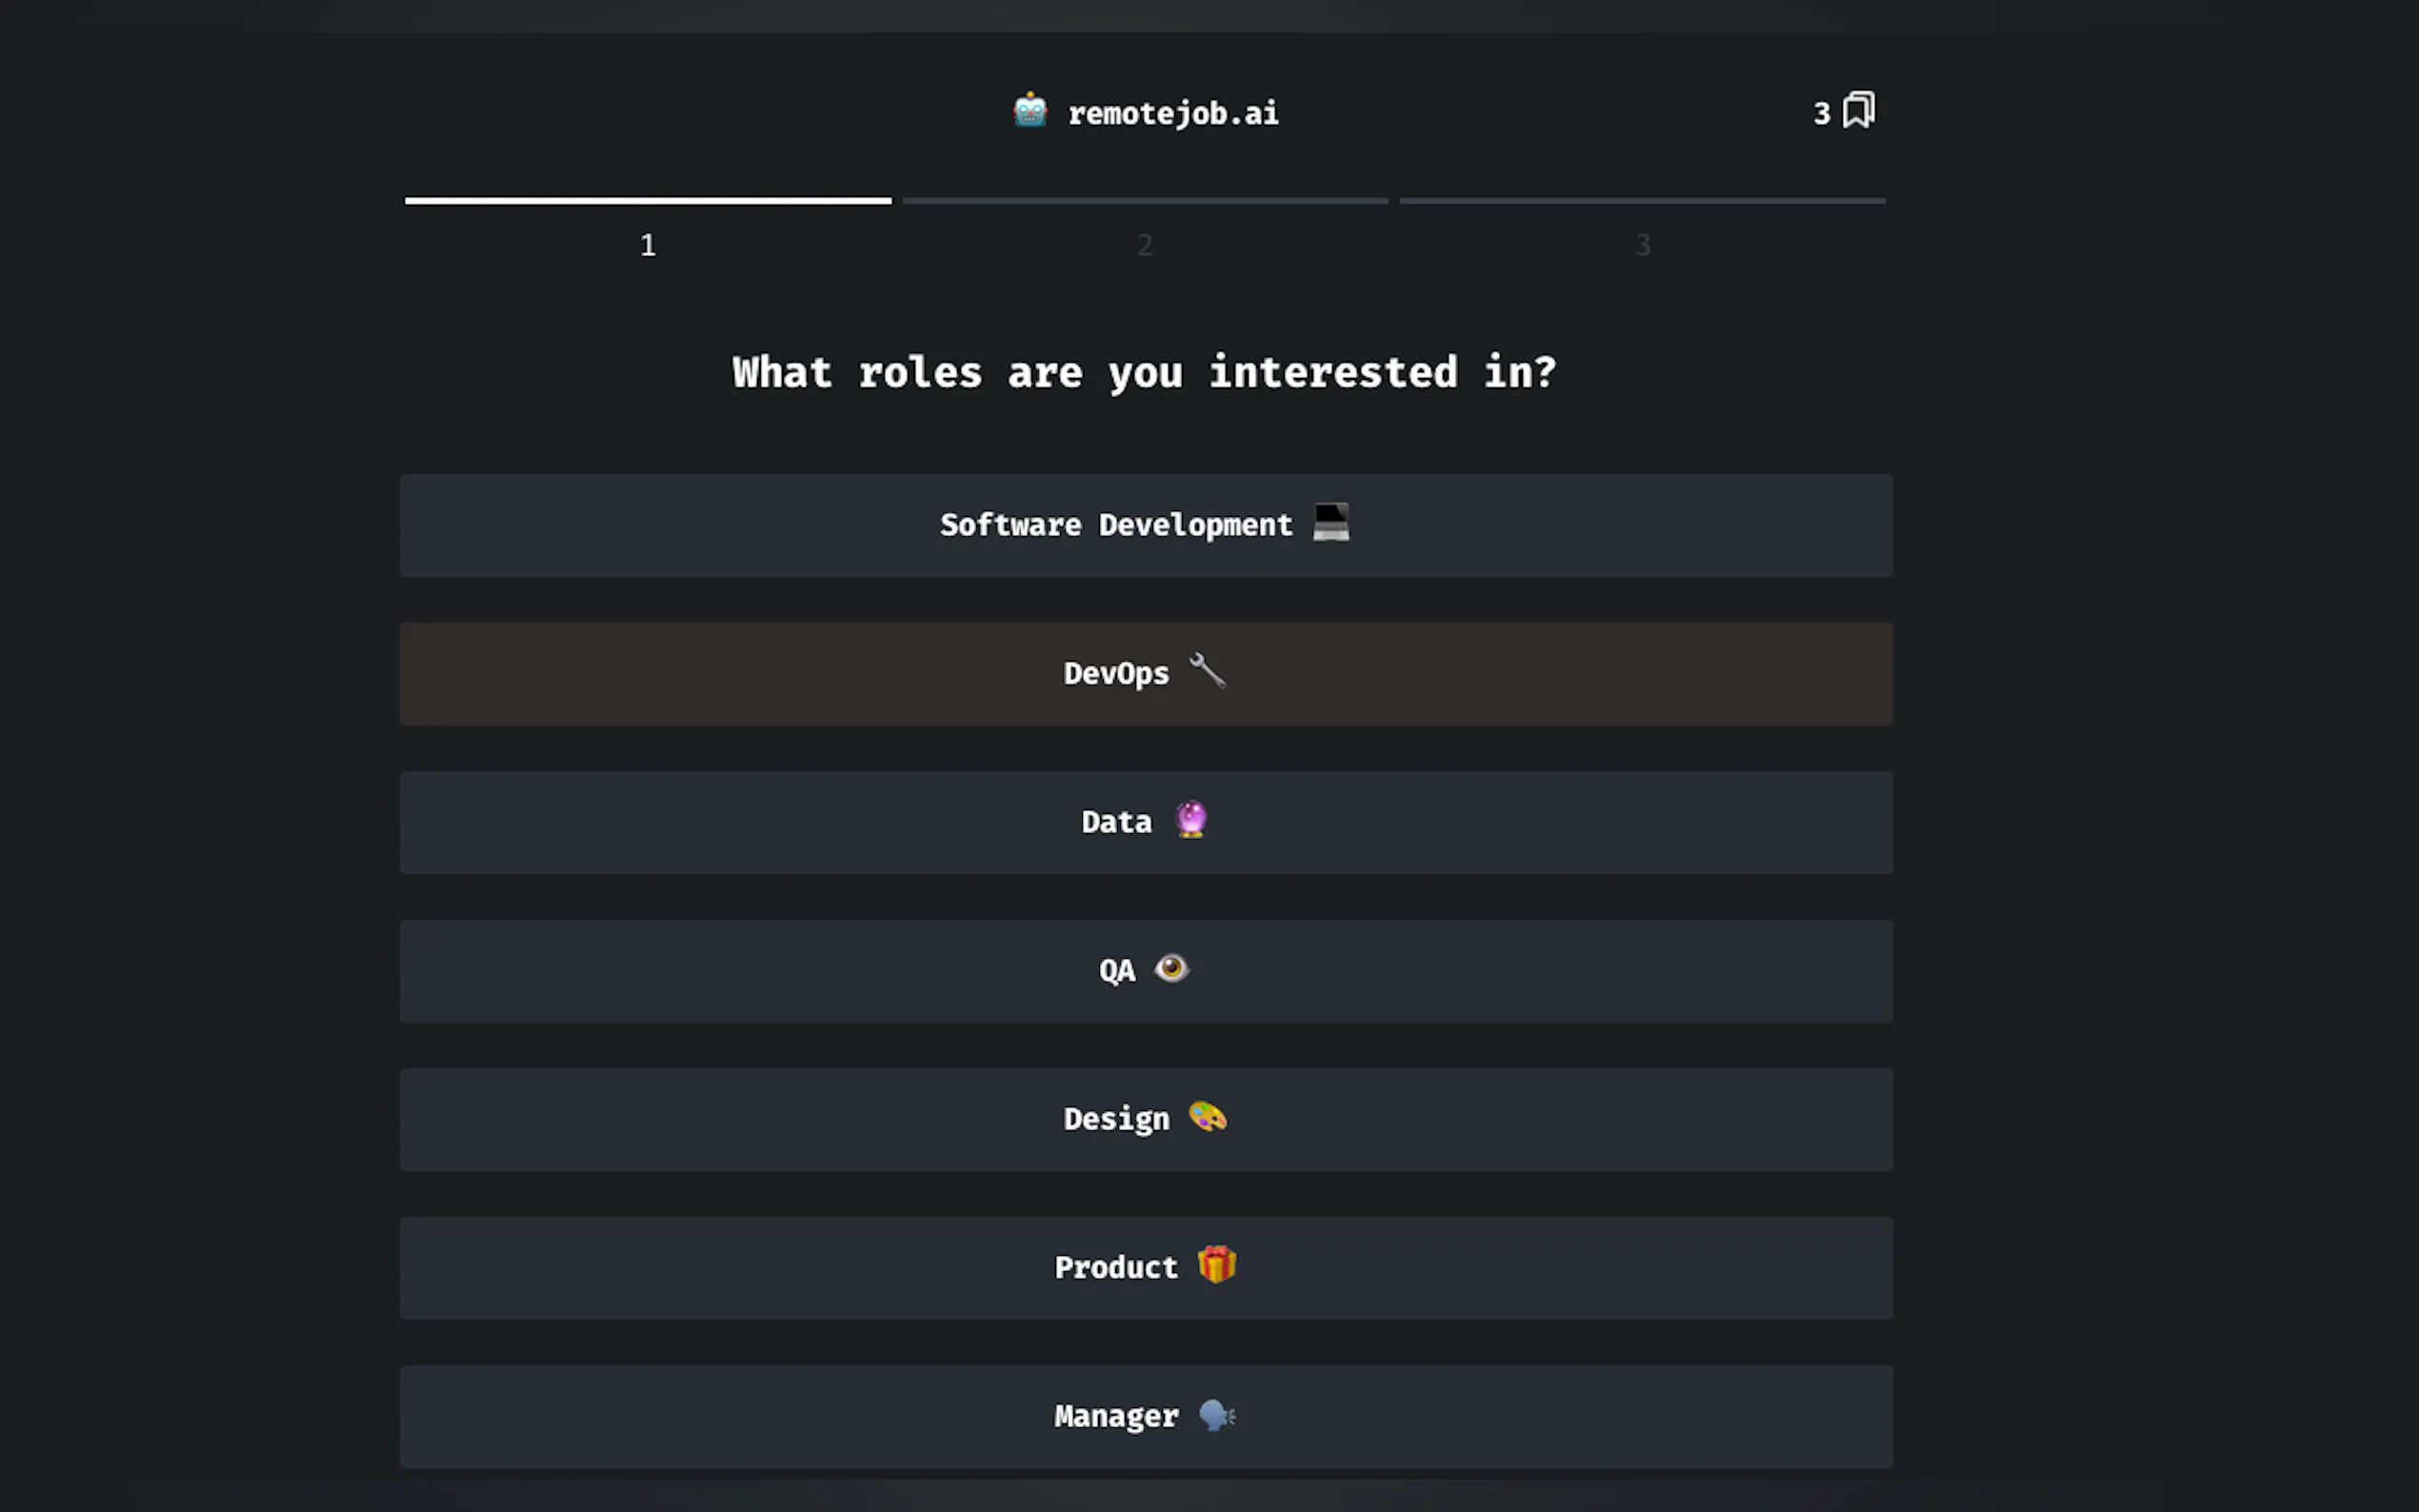Select step 1 in progress bar

pyautogui.click(x=648, y=244)
